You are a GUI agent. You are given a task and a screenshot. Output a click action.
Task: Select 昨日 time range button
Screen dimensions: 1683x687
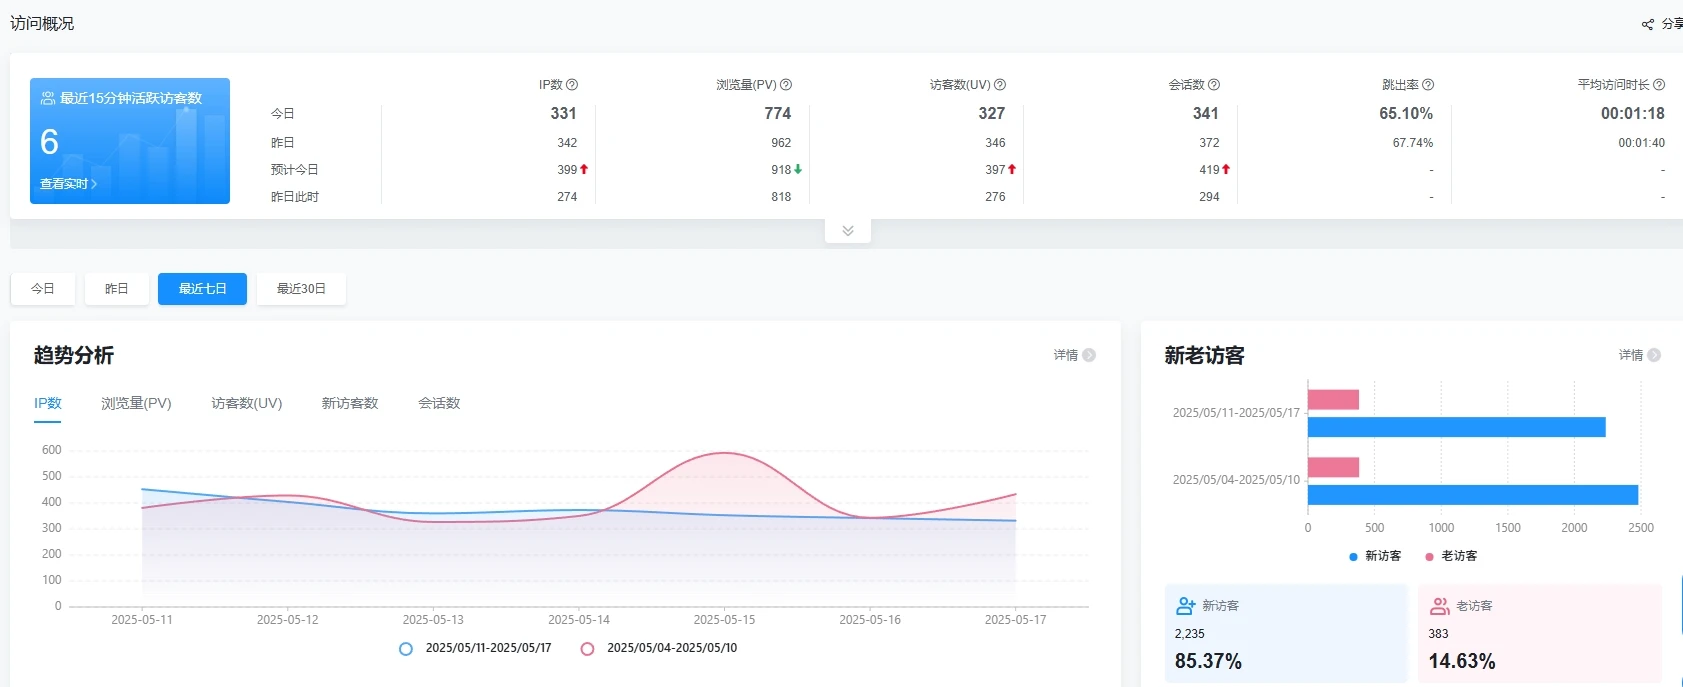tap(117, 289)
